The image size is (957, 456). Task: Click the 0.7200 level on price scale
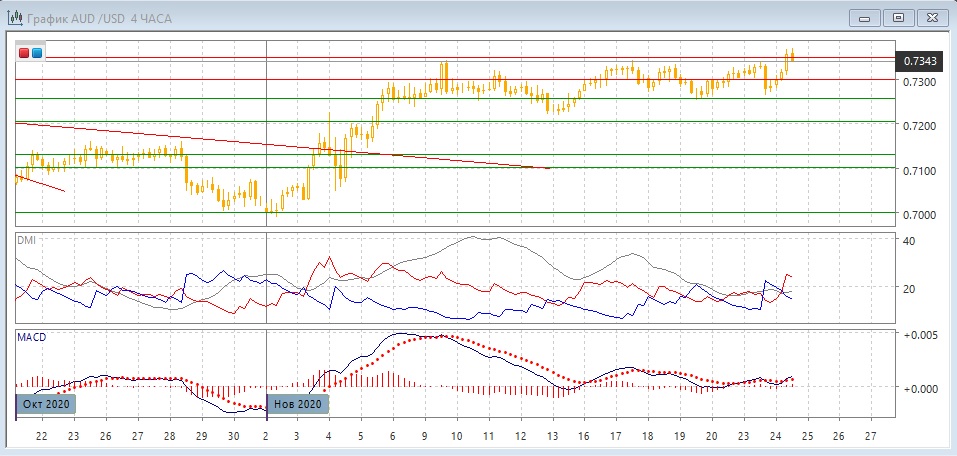point(920,127)
